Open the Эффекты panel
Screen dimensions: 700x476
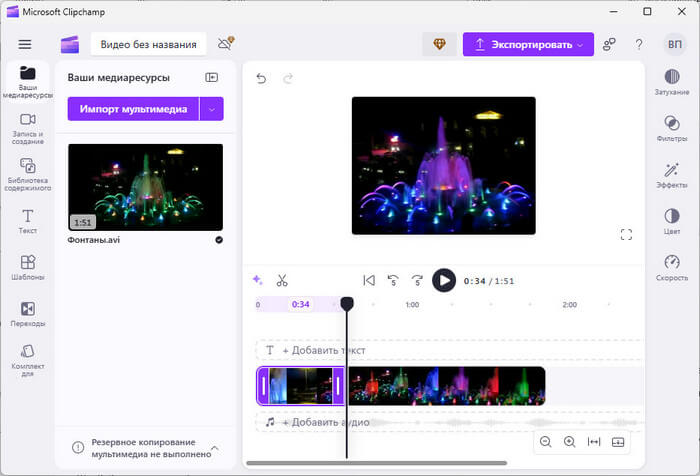[x=672, y=175]
